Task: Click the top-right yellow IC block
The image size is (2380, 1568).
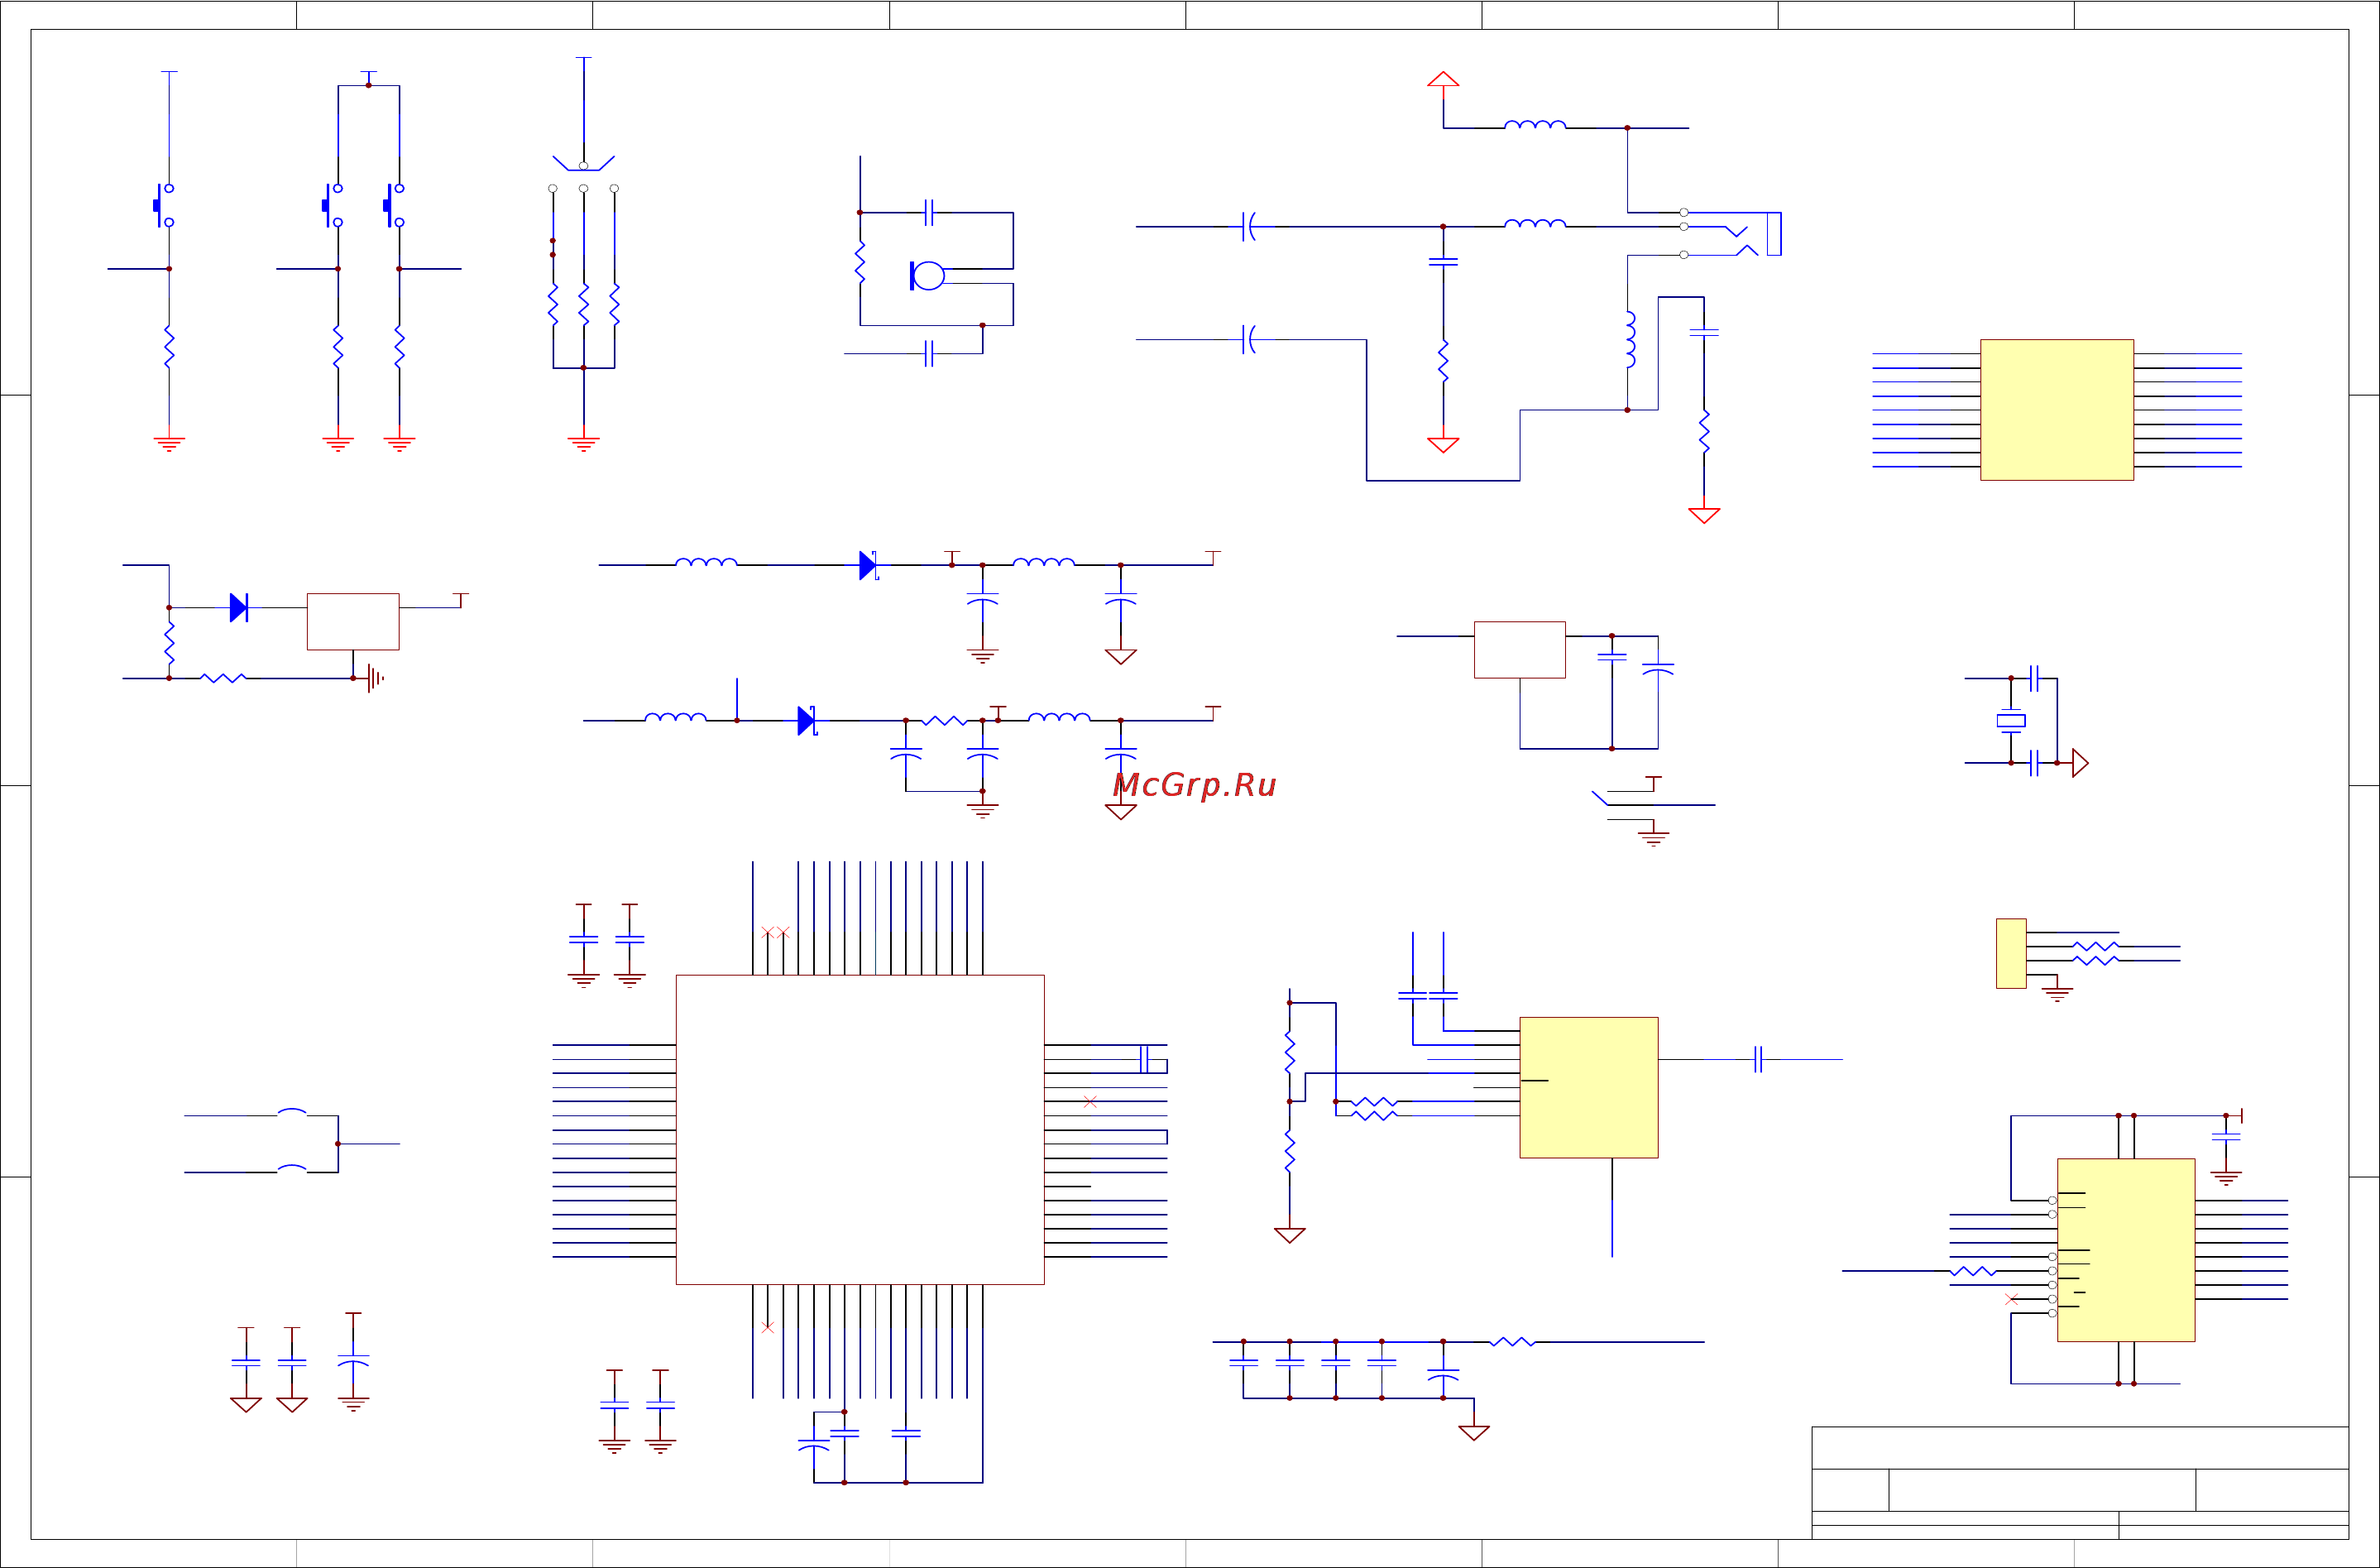Action: [x=2057, y=410]
